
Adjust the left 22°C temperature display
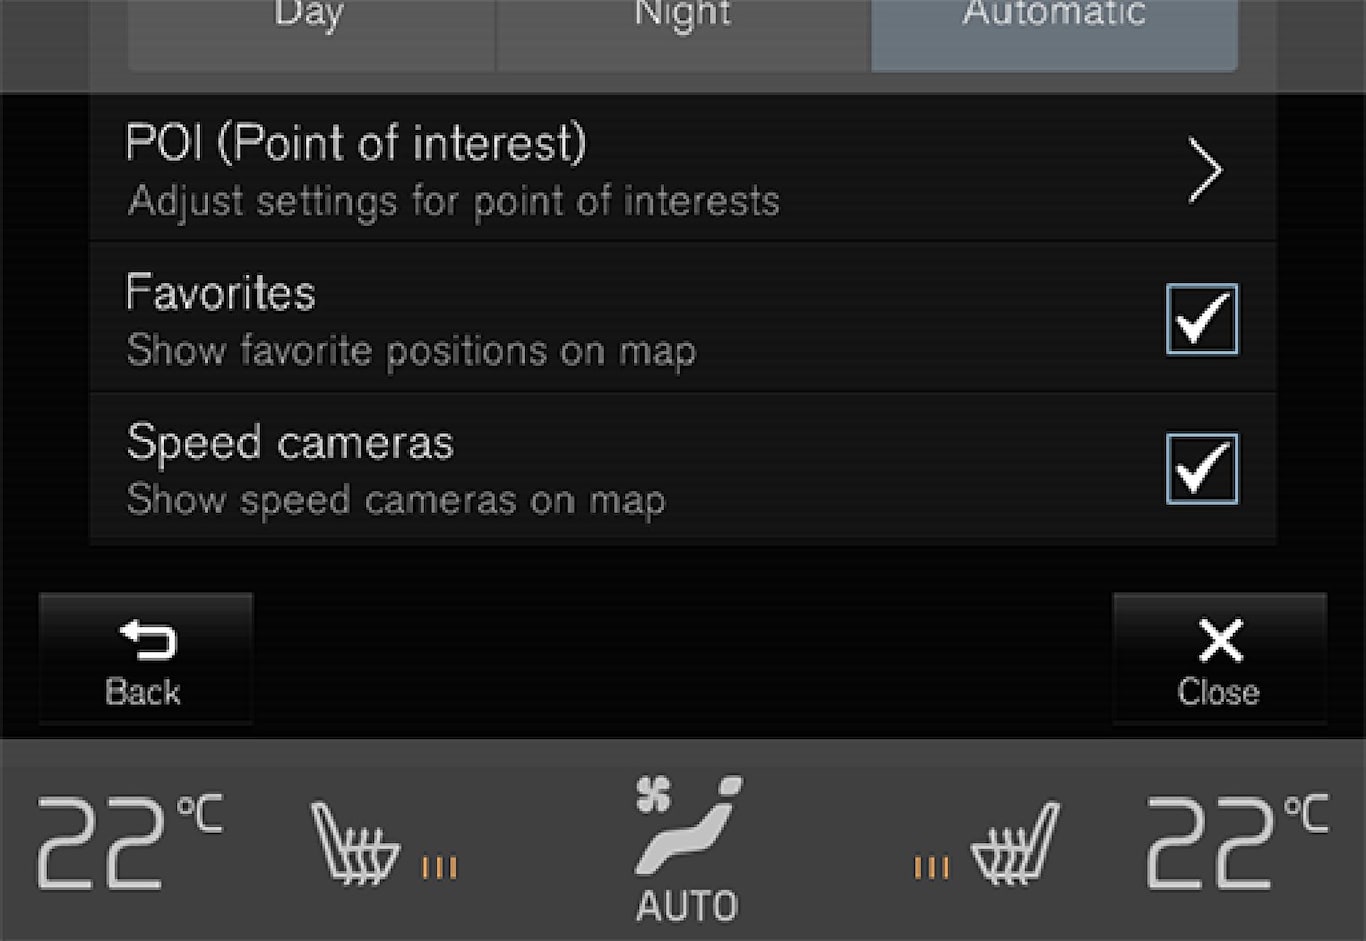128,842
